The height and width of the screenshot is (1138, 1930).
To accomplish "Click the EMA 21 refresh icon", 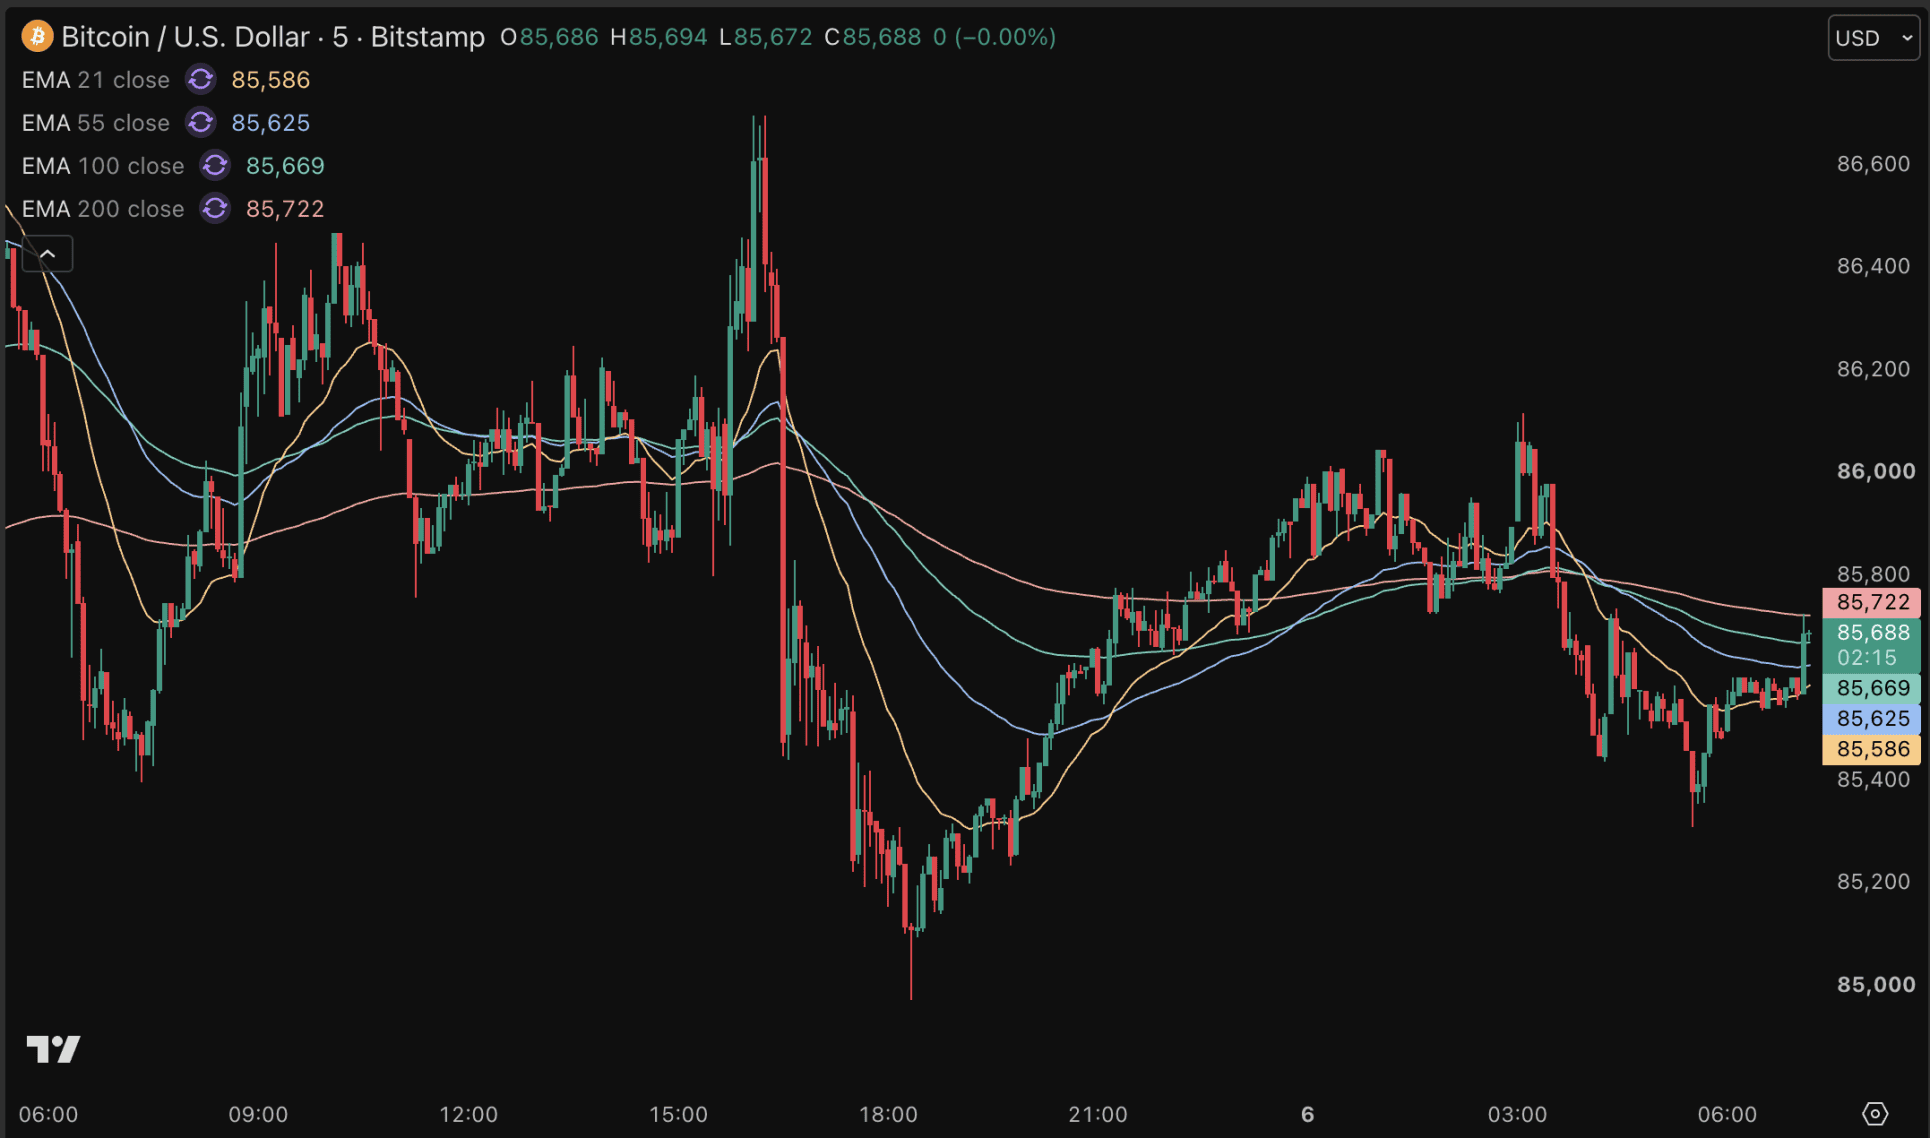I will 201,80.
